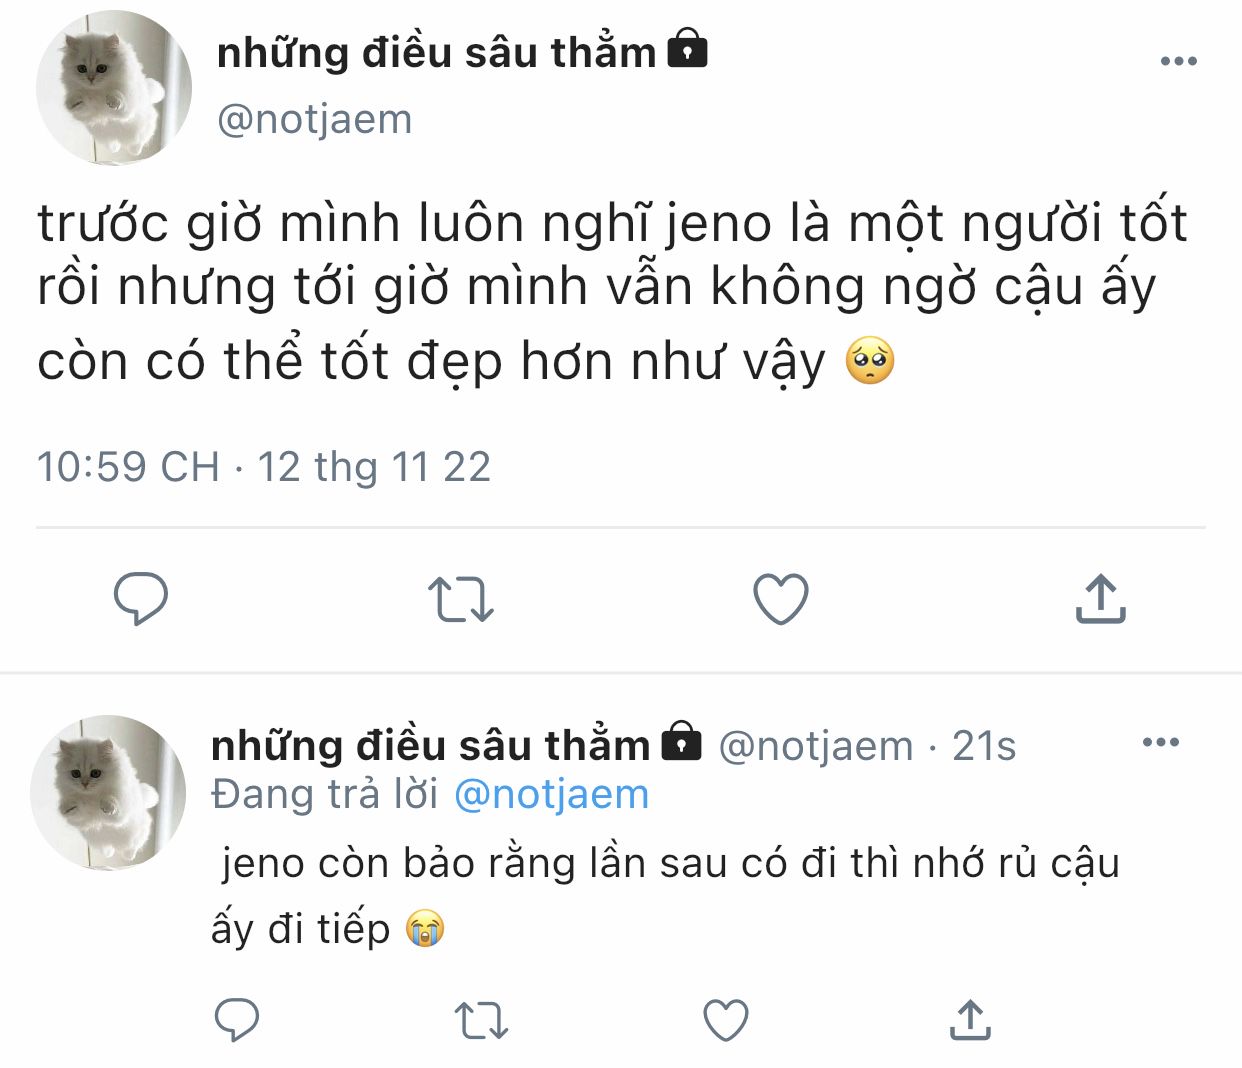Click the blue @notjaem mention link
This screenshot has height=1068, width=1242.
551,795
